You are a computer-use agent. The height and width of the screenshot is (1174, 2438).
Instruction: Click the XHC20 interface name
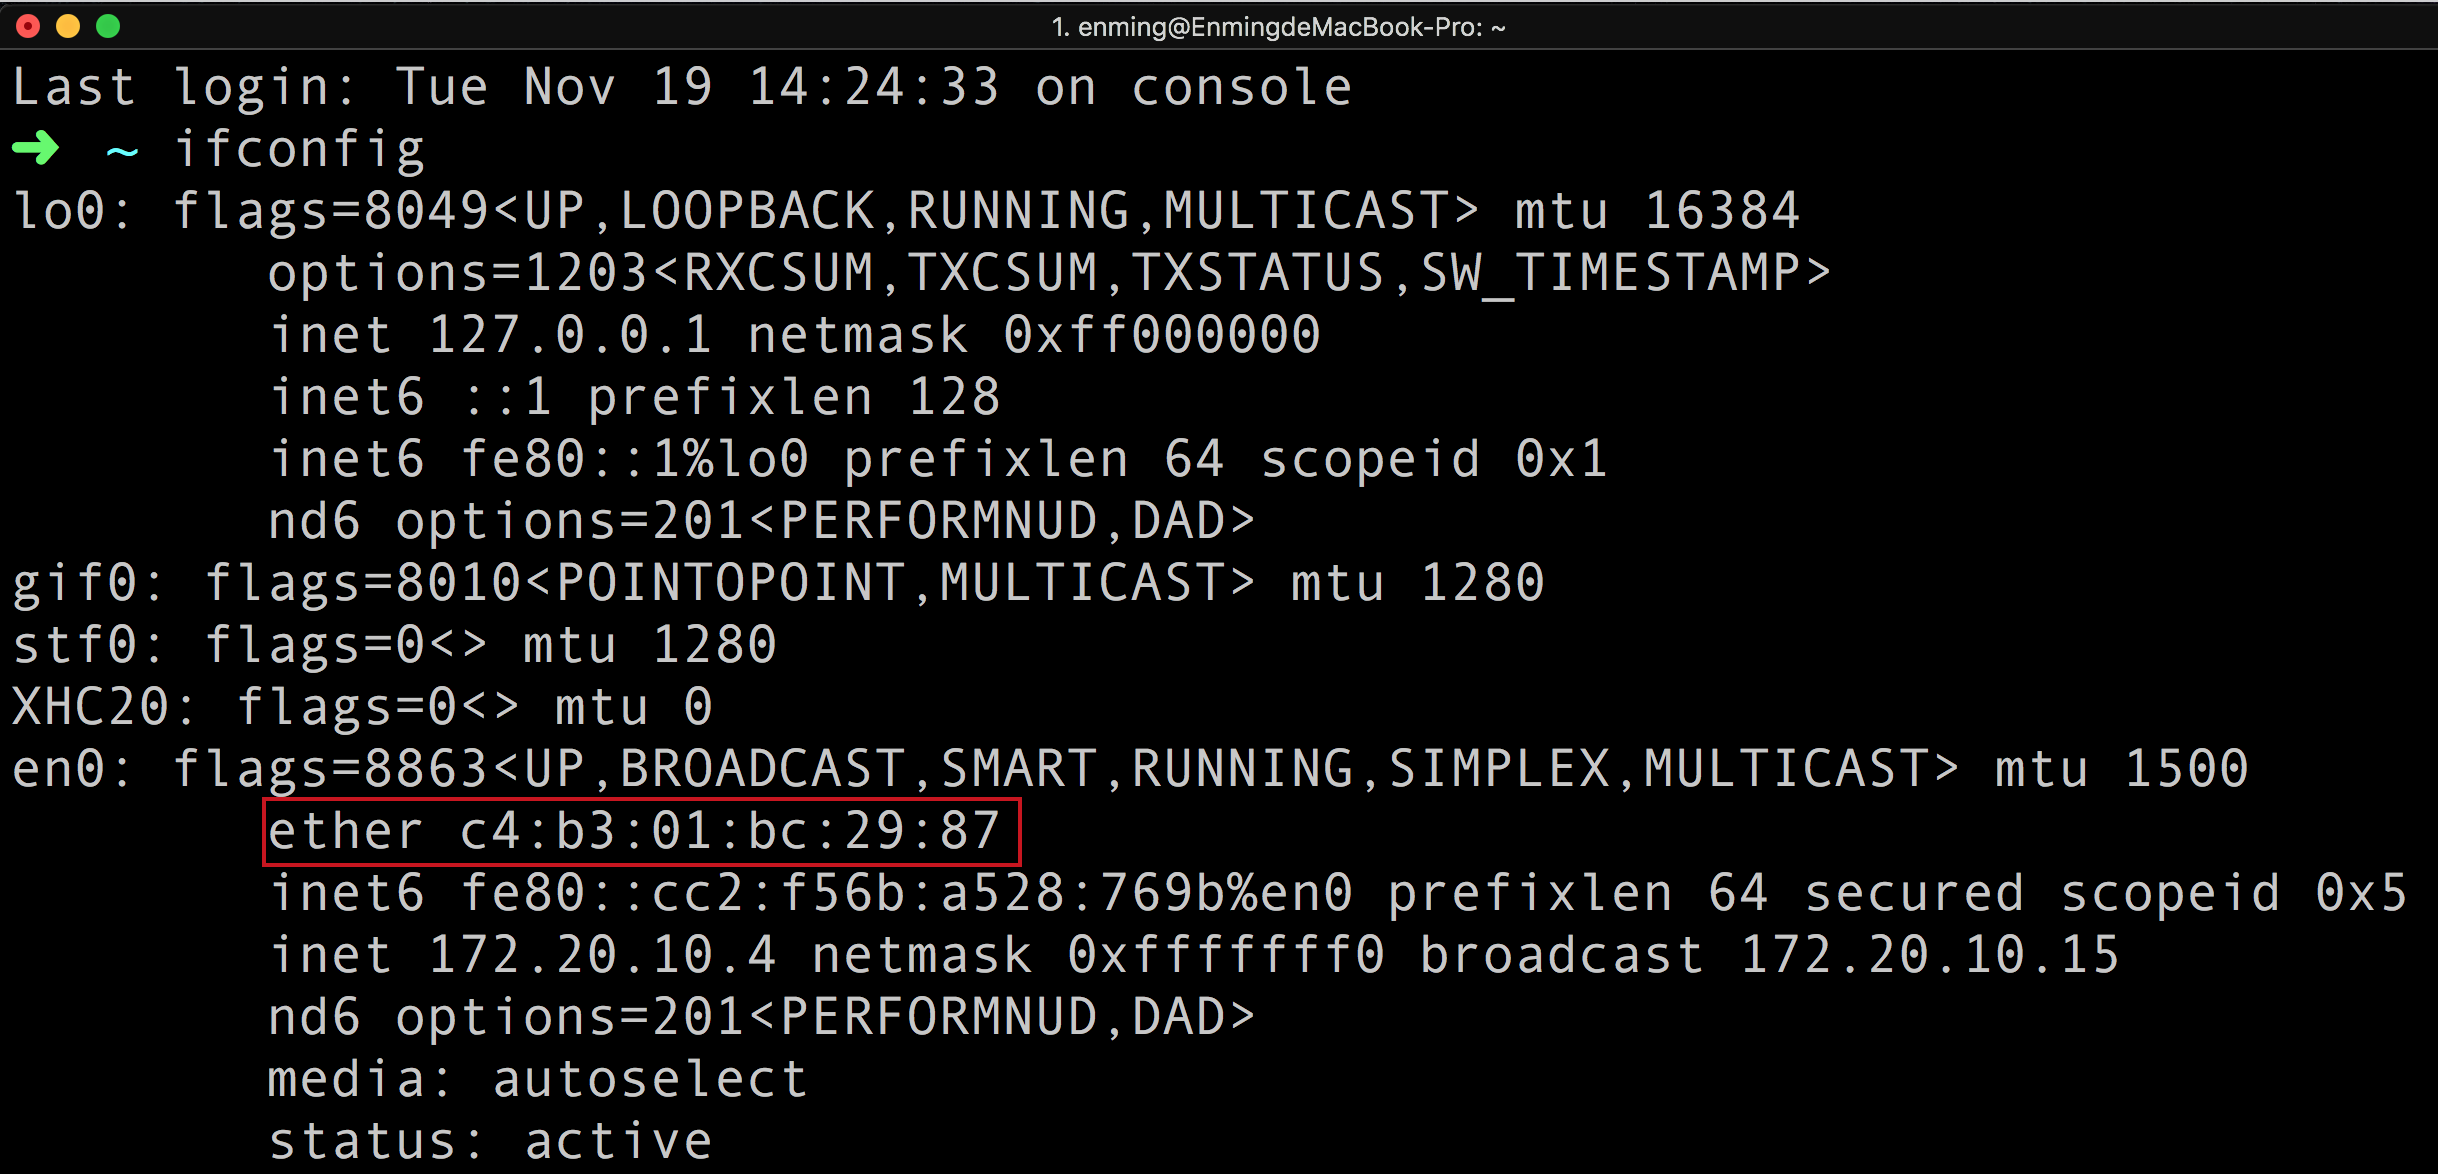pyautogui.click(x=92, y=707)
